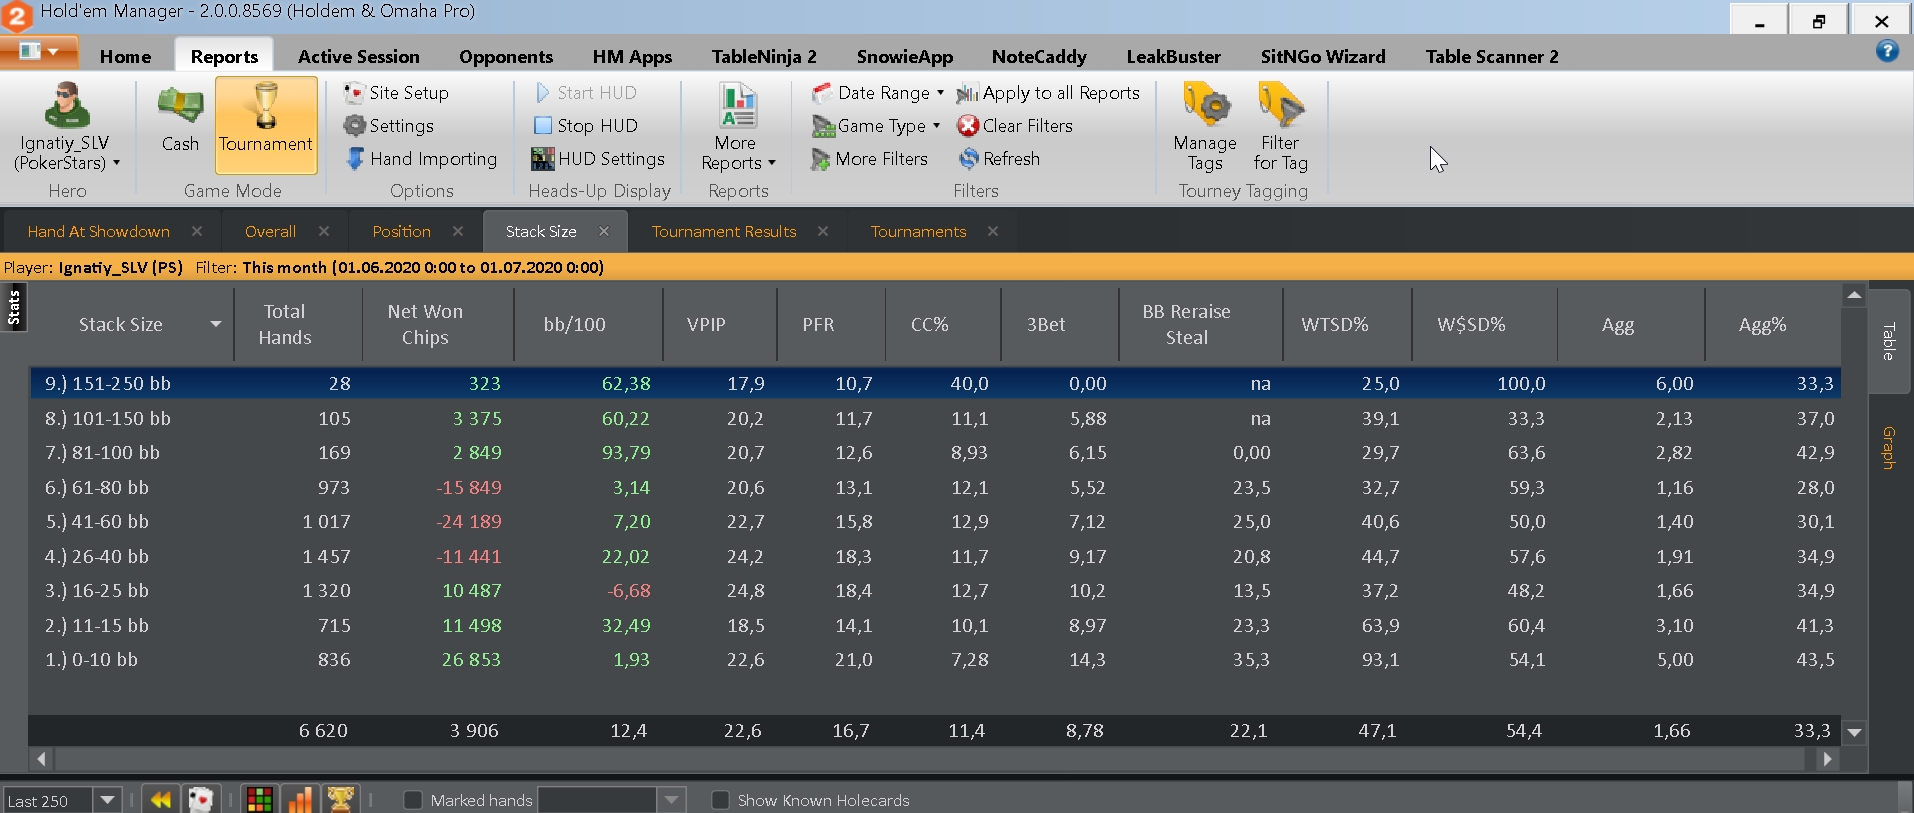Click the colored grid matrix icon
The image size is (1914, 813).
(x=259, y=799)
